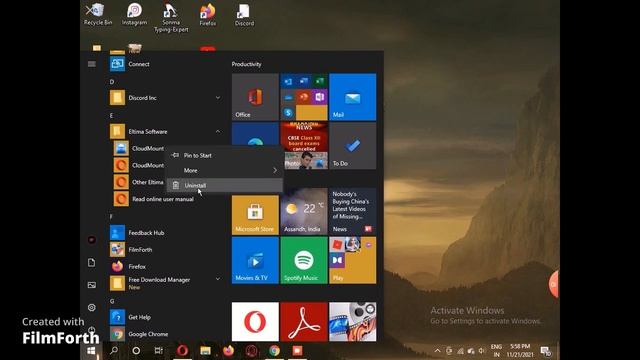Image resolution: width=640 pixels, height=360 pixels.
Task: Show hidden tray icons
Action: (437, 351)
